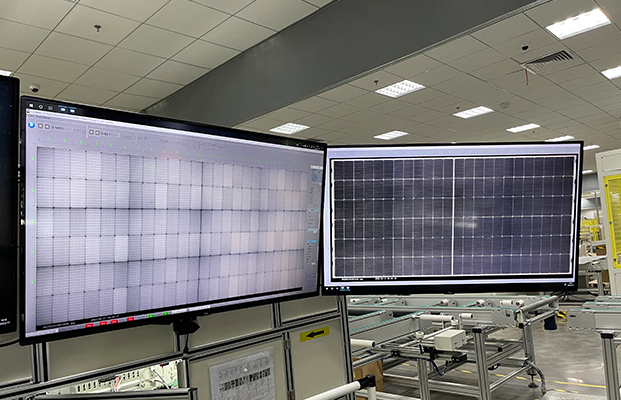Click left green indicator in left monitor status bar
The image size is (621, 400).
pyautogui.click(x=151, y=316)
